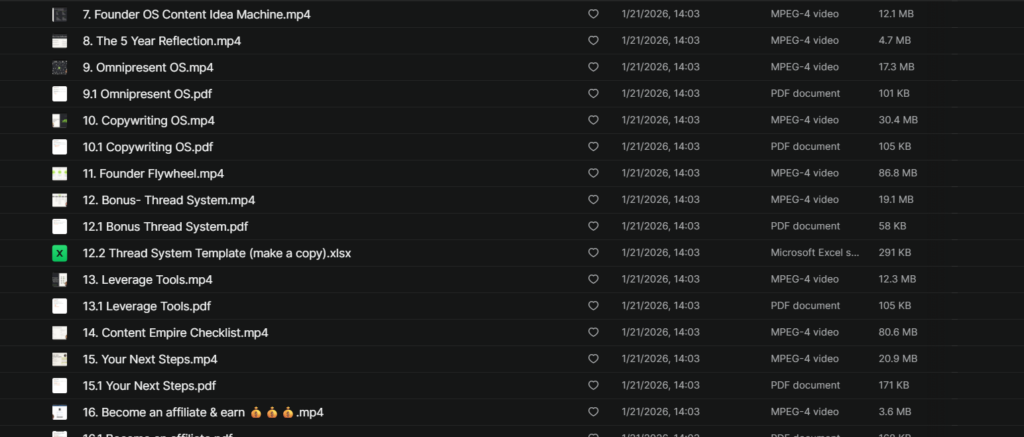Viewport: 1024px width, 437px height.
Task: Click the PDF icon for 9.1 Omnipresent OS.pdf
Action: tap(60, 94)
